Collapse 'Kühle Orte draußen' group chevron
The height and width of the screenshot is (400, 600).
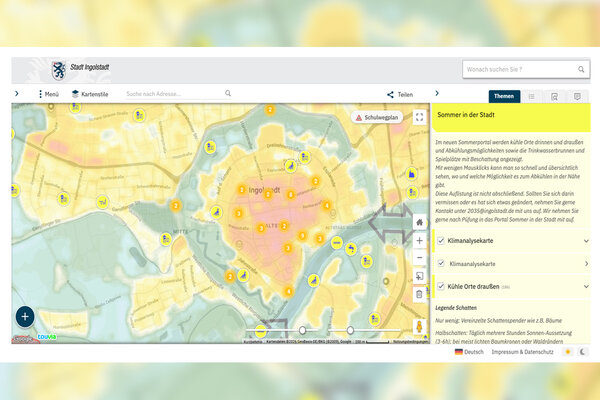point(586,286)
